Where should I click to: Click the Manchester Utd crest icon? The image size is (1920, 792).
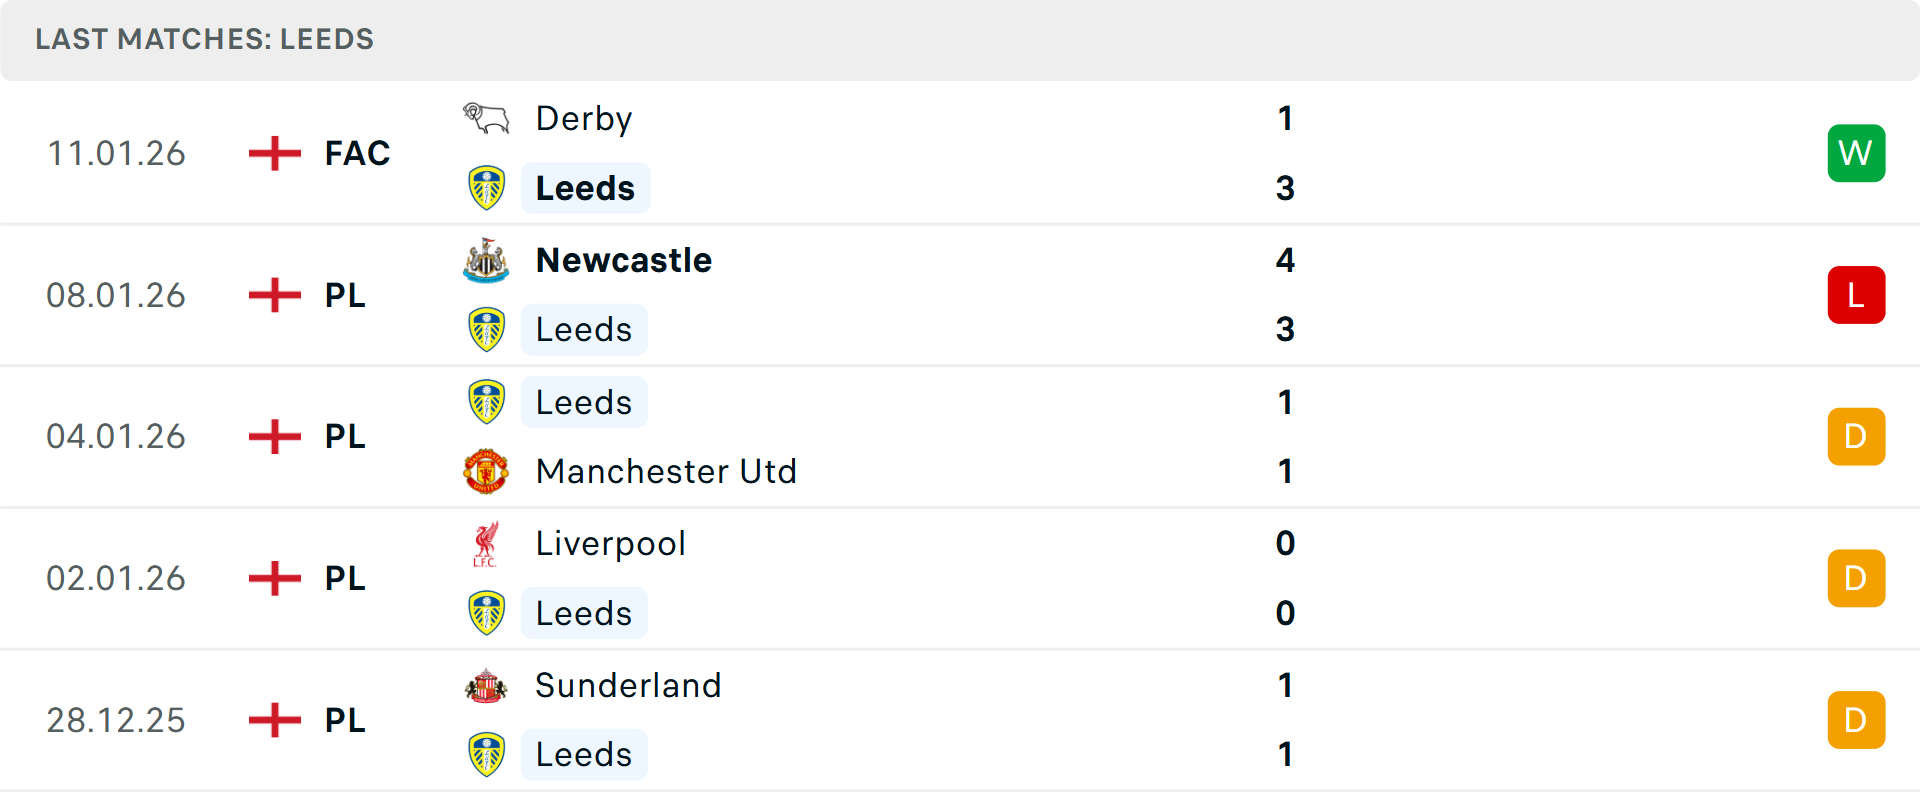pyautogui.click(x=486, y=471)
